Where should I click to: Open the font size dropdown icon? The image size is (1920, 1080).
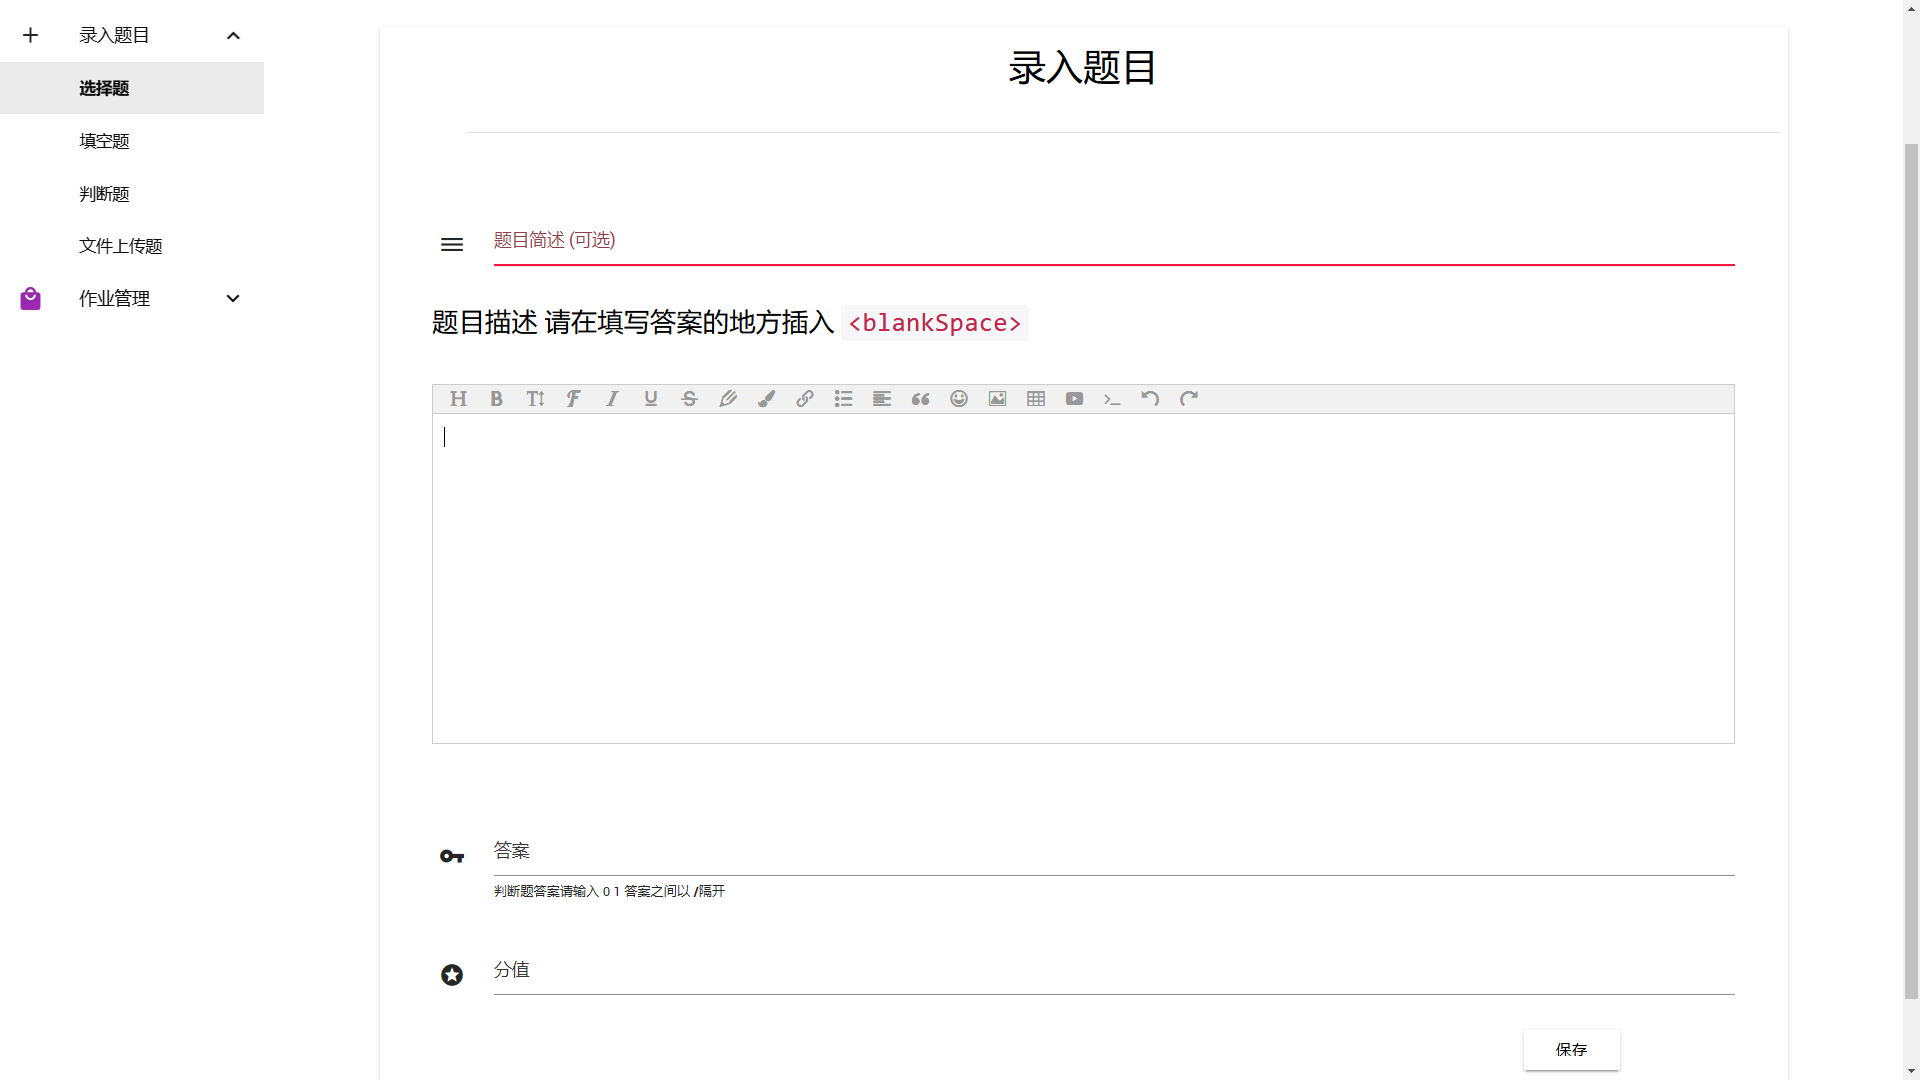(x=535, y=399)
